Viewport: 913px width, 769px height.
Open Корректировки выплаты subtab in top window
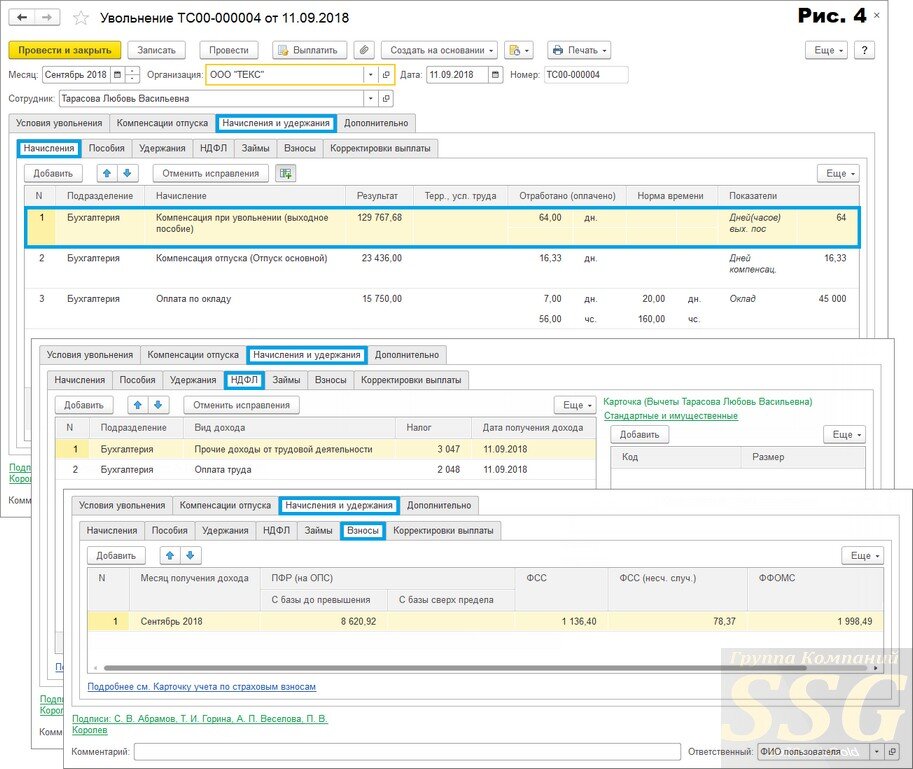(380, 148)
